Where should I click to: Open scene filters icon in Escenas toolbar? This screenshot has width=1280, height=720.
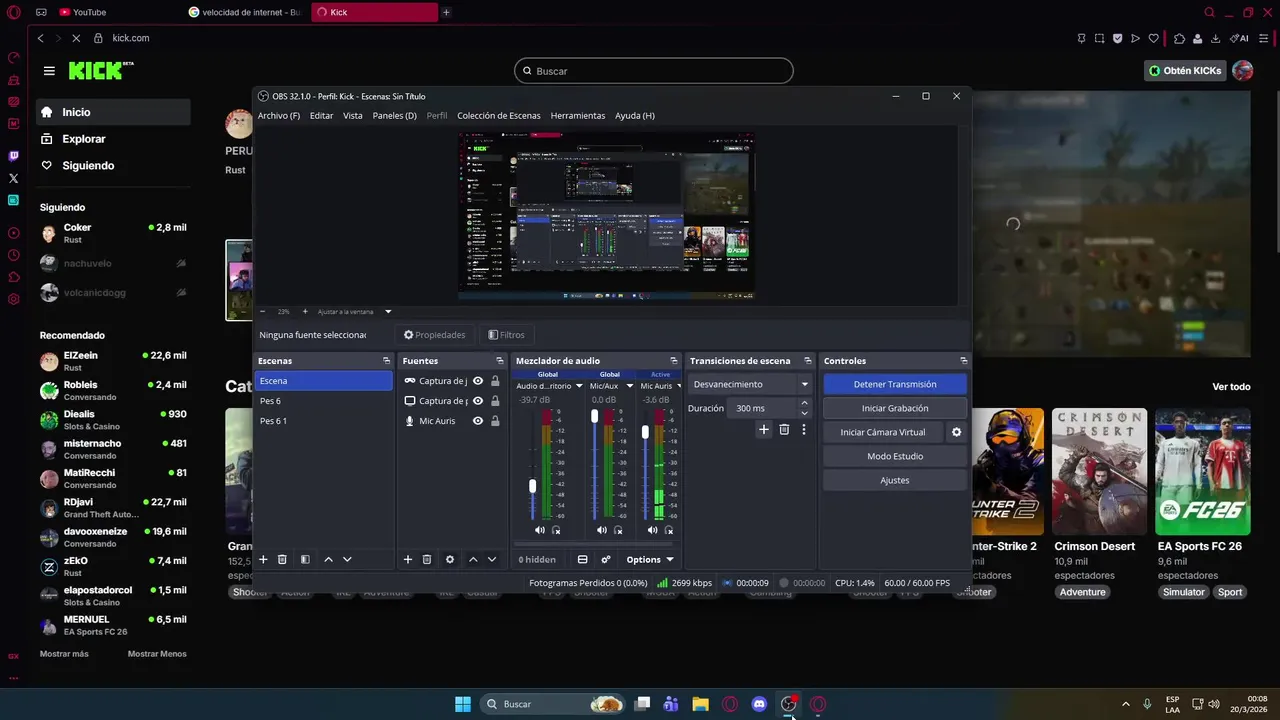pos(305,560)
